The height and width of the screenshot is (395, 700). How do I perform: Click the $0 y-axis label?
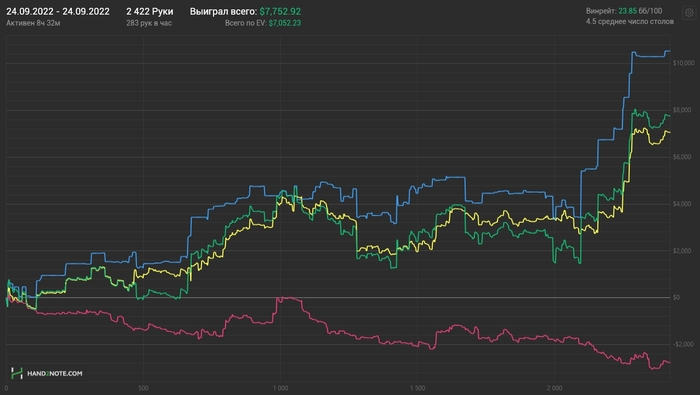pyautogui.click(x=676, y=297)
